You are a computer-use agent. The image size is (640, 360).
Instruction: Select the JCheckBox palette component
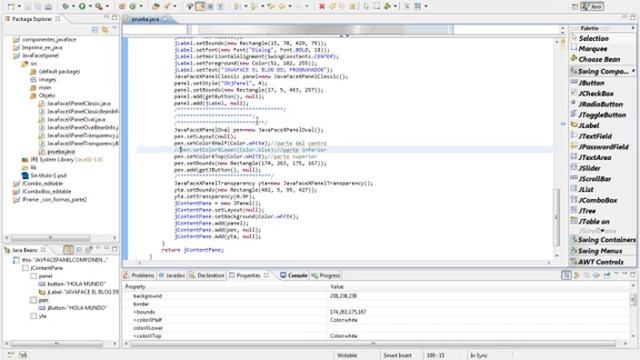coord(596,93)
